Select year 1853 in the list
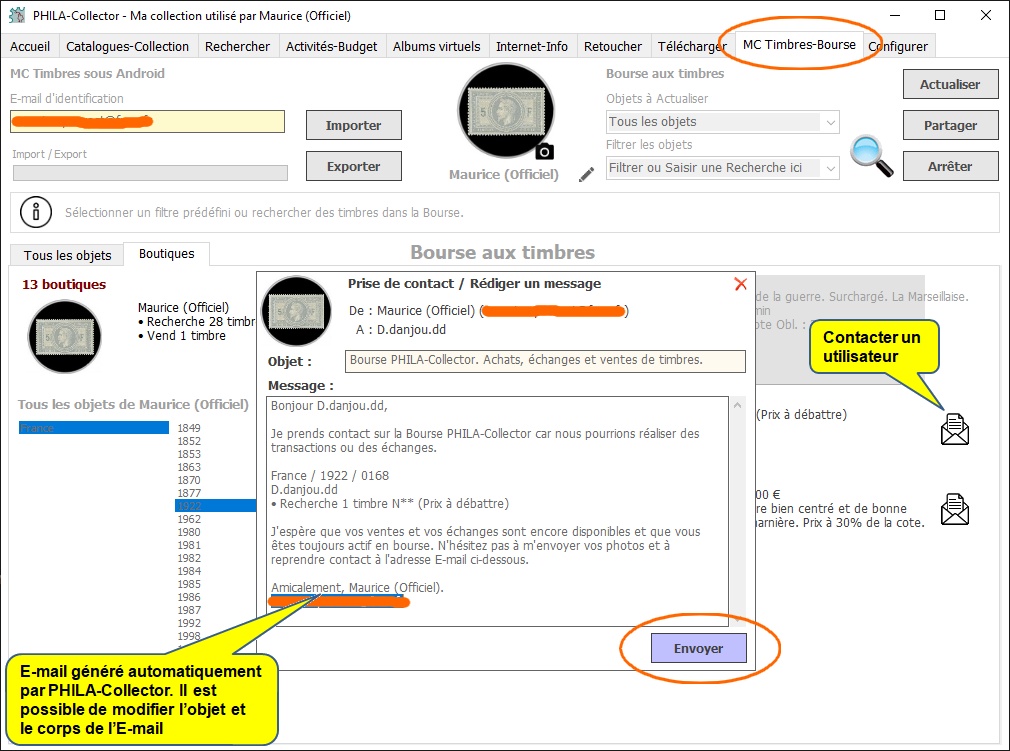 [x=189, y=453]
